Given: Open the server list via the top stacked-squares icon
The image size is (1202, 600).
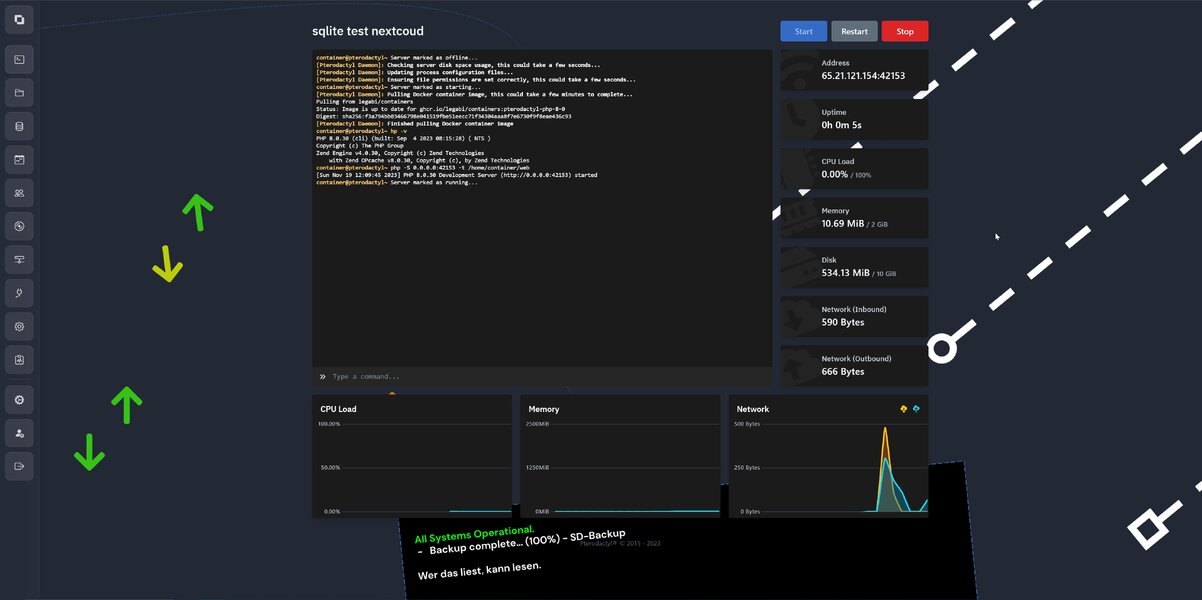Looking at the screenshot, I should [19, 19].
